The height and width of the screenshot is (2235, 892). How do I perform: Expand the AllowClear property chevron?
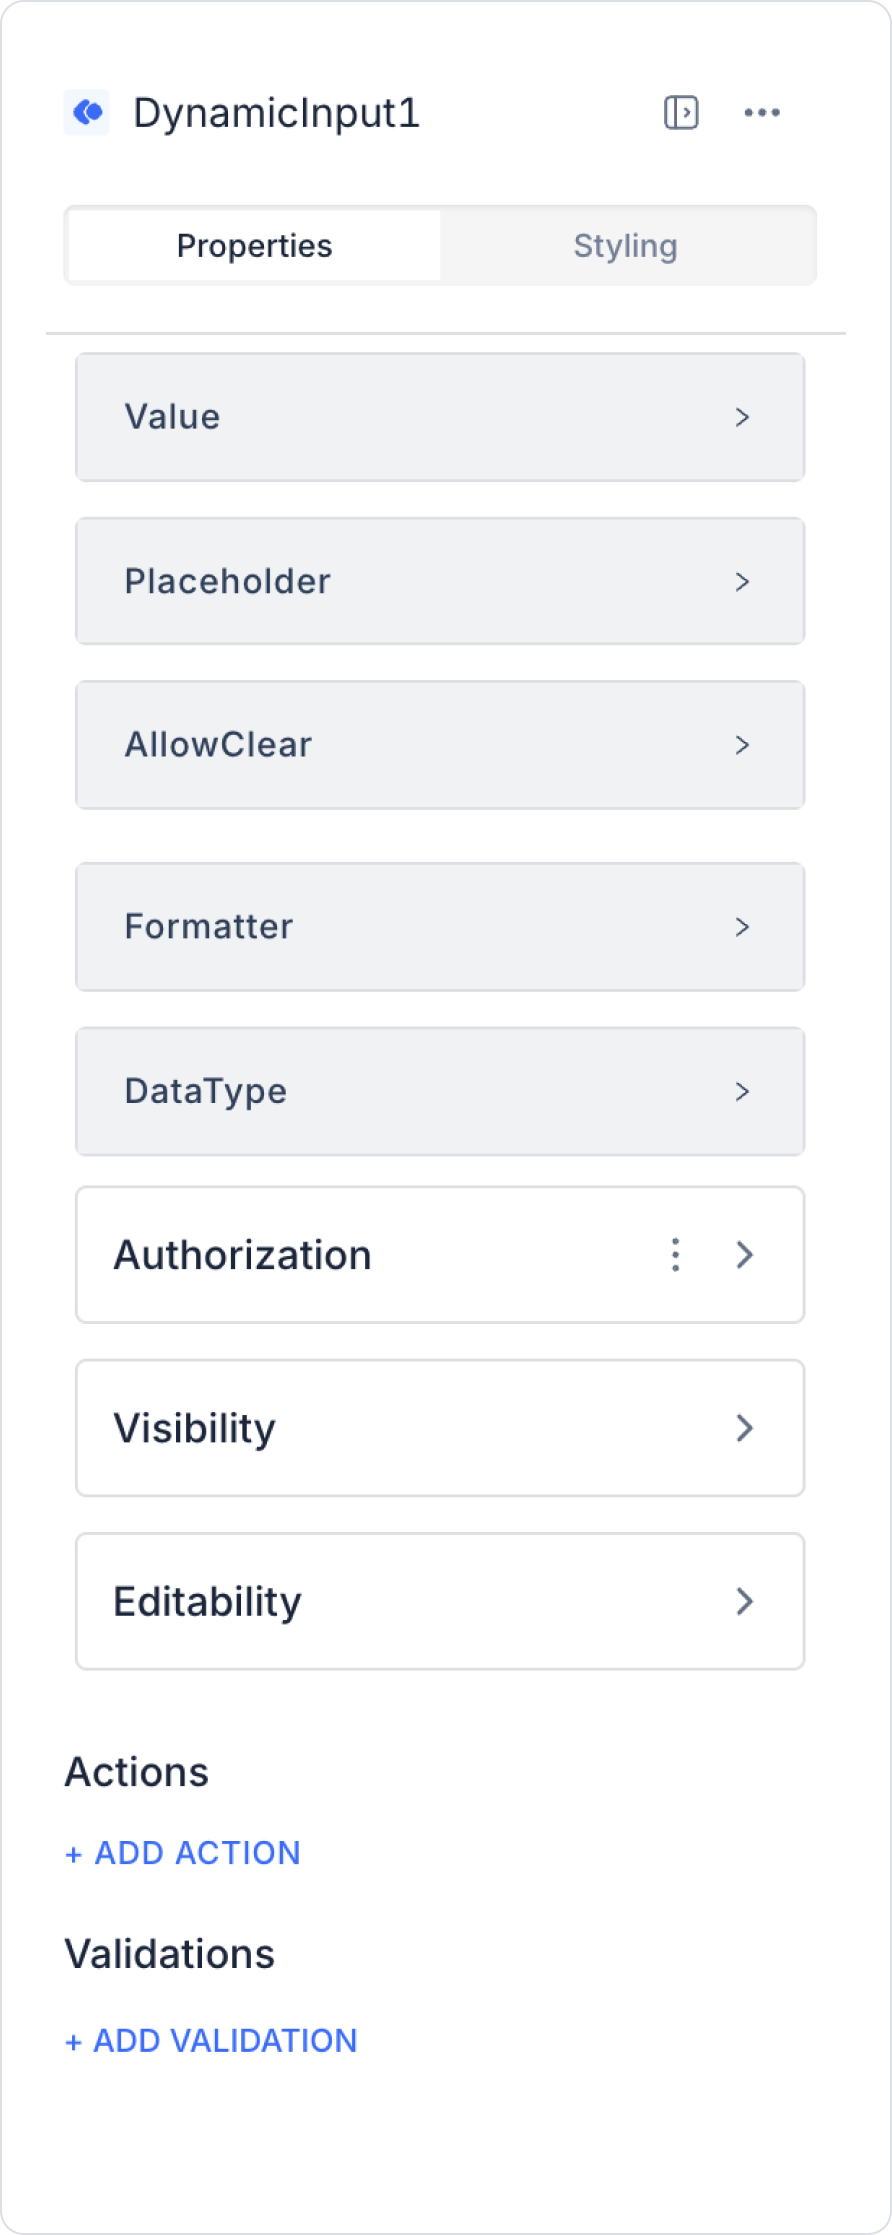click(x=742, y=745)
